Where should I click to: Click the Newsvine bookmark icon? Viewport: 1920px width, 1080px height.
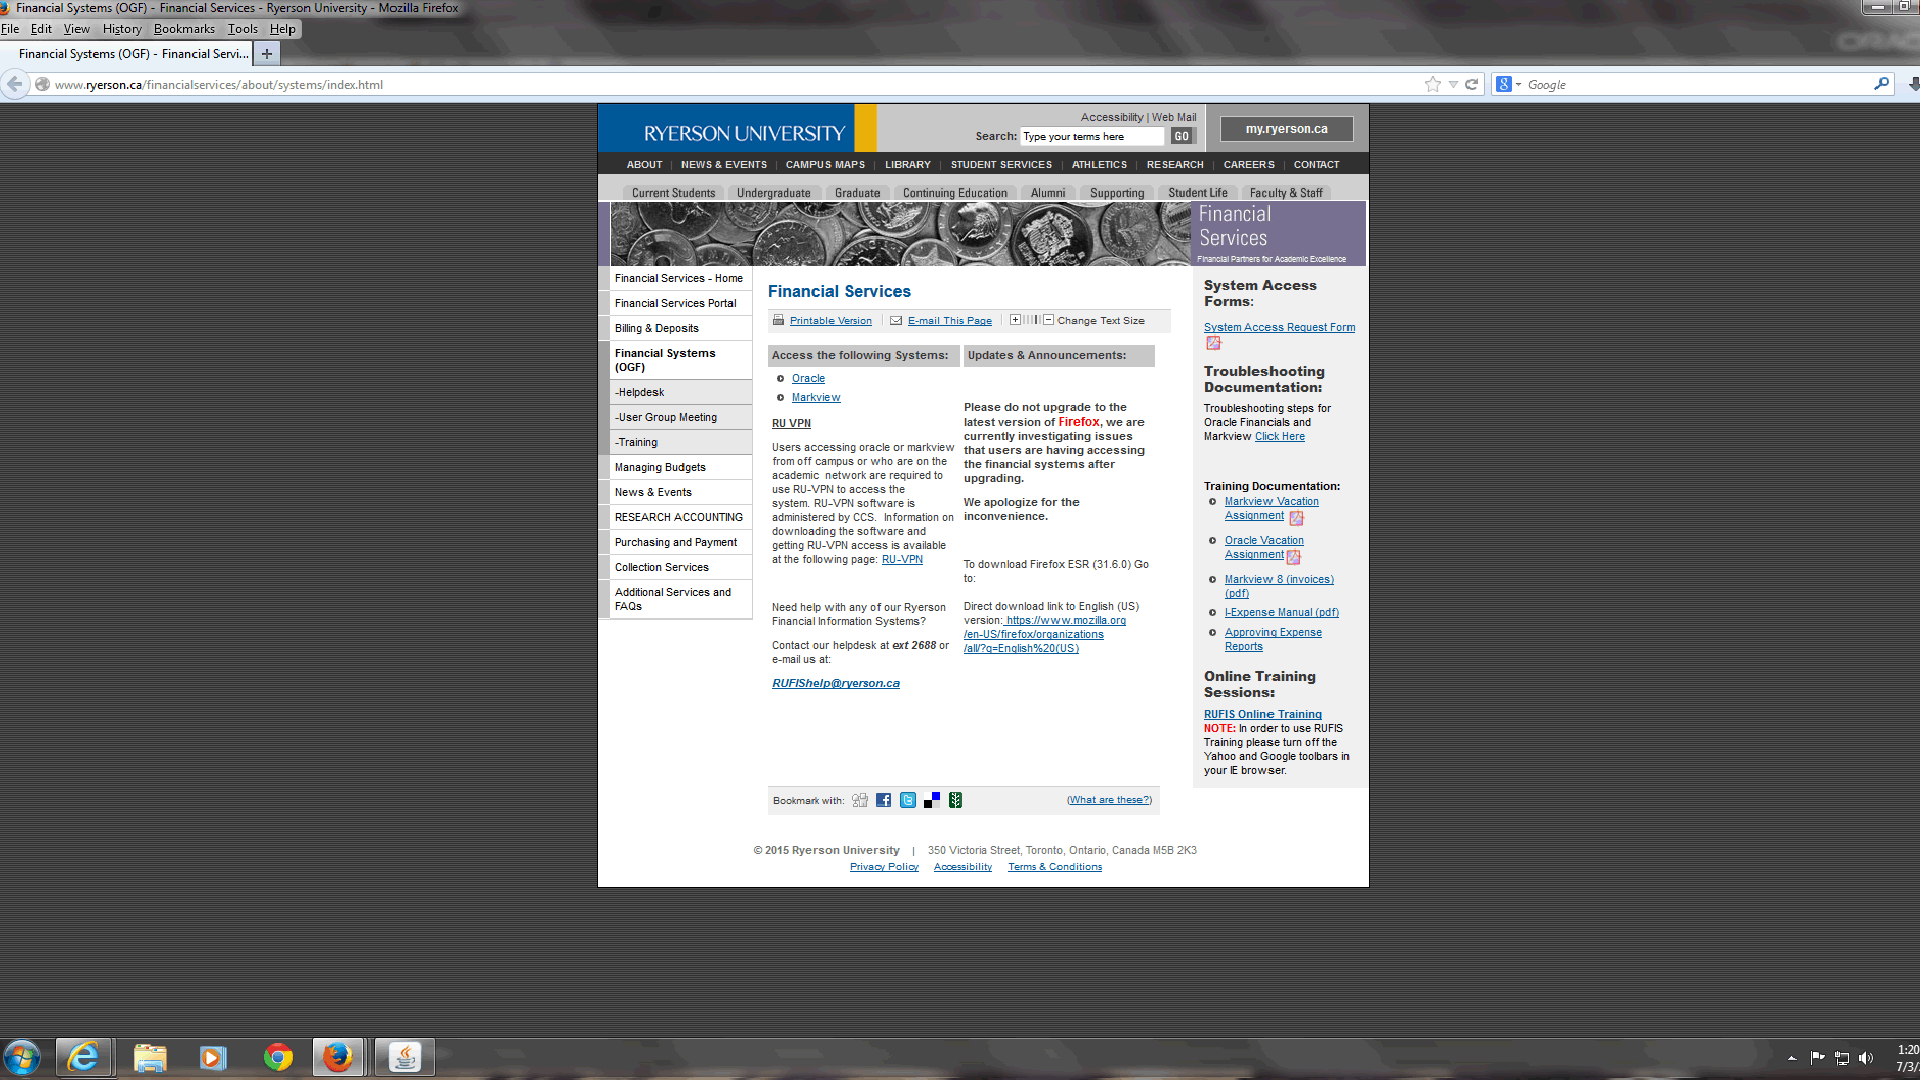tap(956, 800)
